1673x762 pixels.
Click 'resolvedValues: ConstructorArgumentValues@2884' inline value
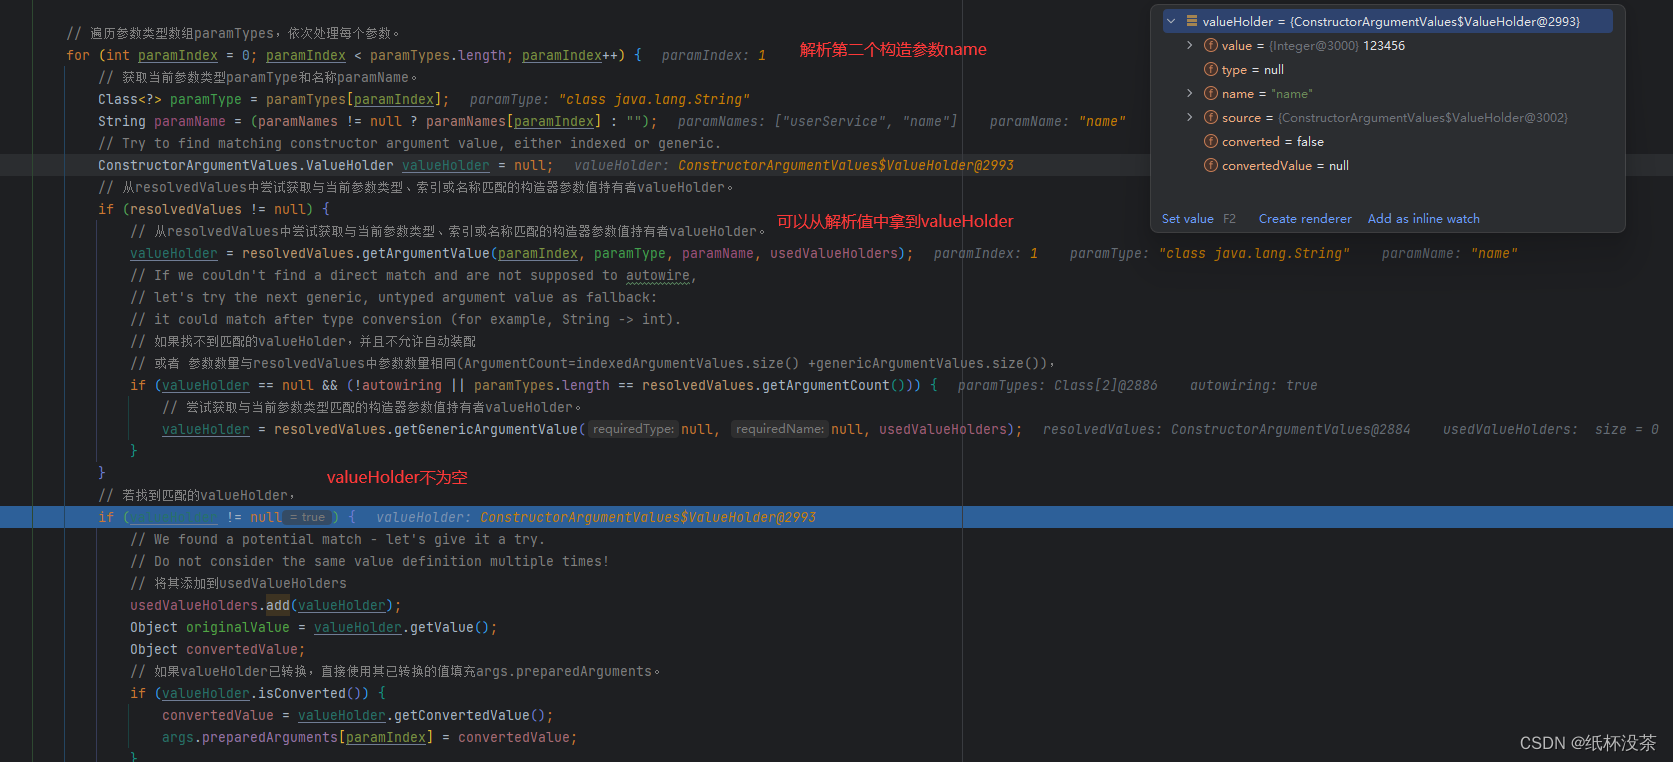1226,429
